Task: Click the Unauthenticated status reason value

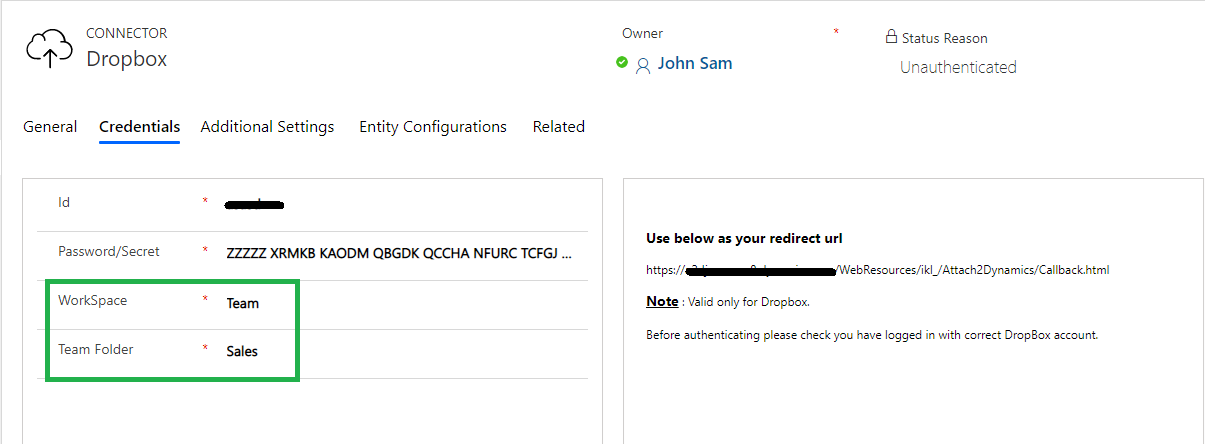Action: [958, 67]
